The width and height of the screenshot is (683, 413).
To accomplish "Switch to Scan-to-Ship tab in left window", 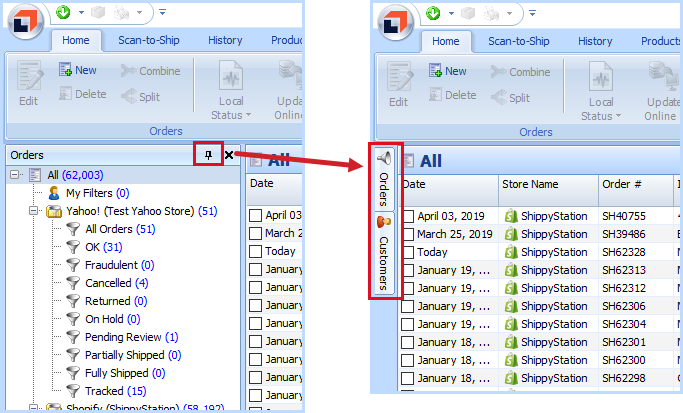I will point(149,40).
